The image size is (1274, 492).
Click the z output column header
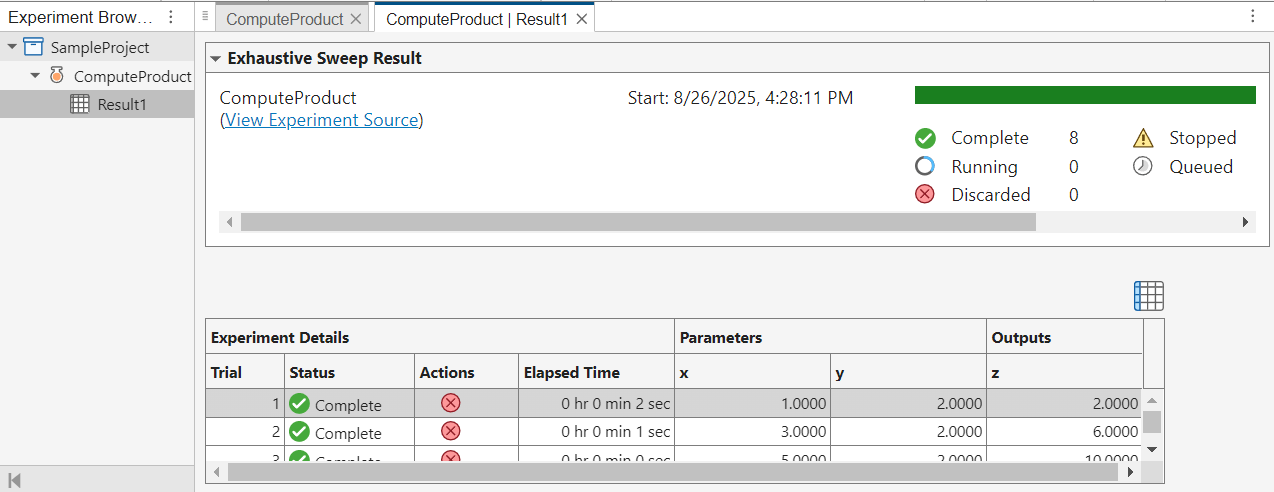click(x=1064, y=372)
